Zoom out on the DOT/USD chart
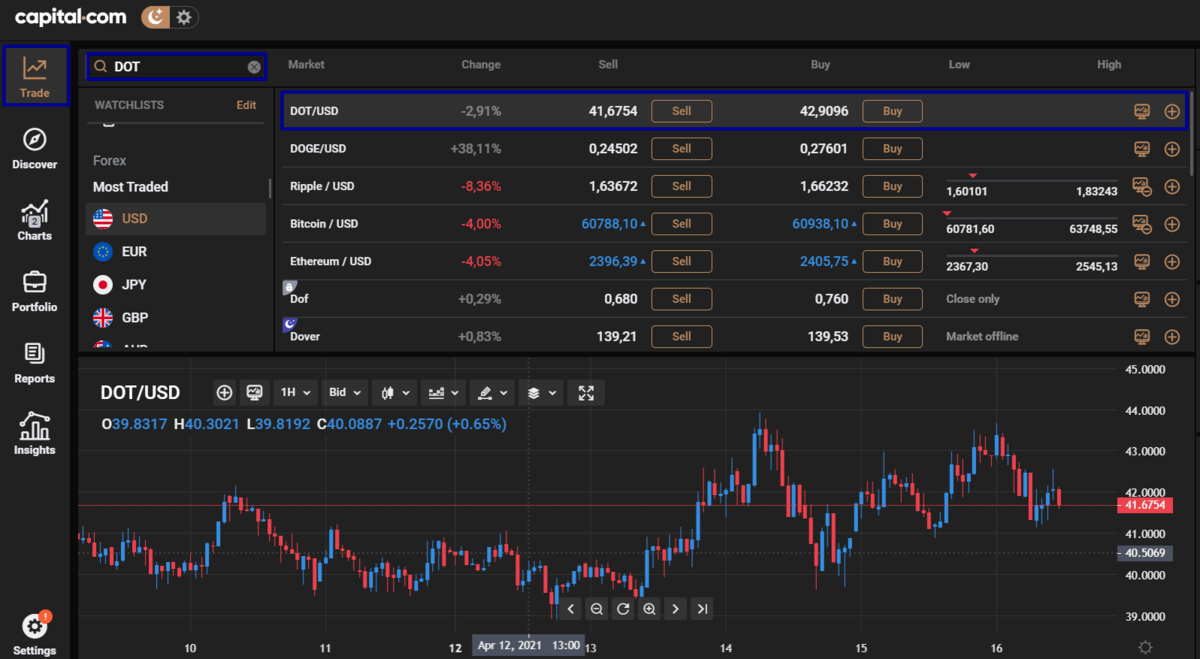1200x659 pixels. coord(597,608)
